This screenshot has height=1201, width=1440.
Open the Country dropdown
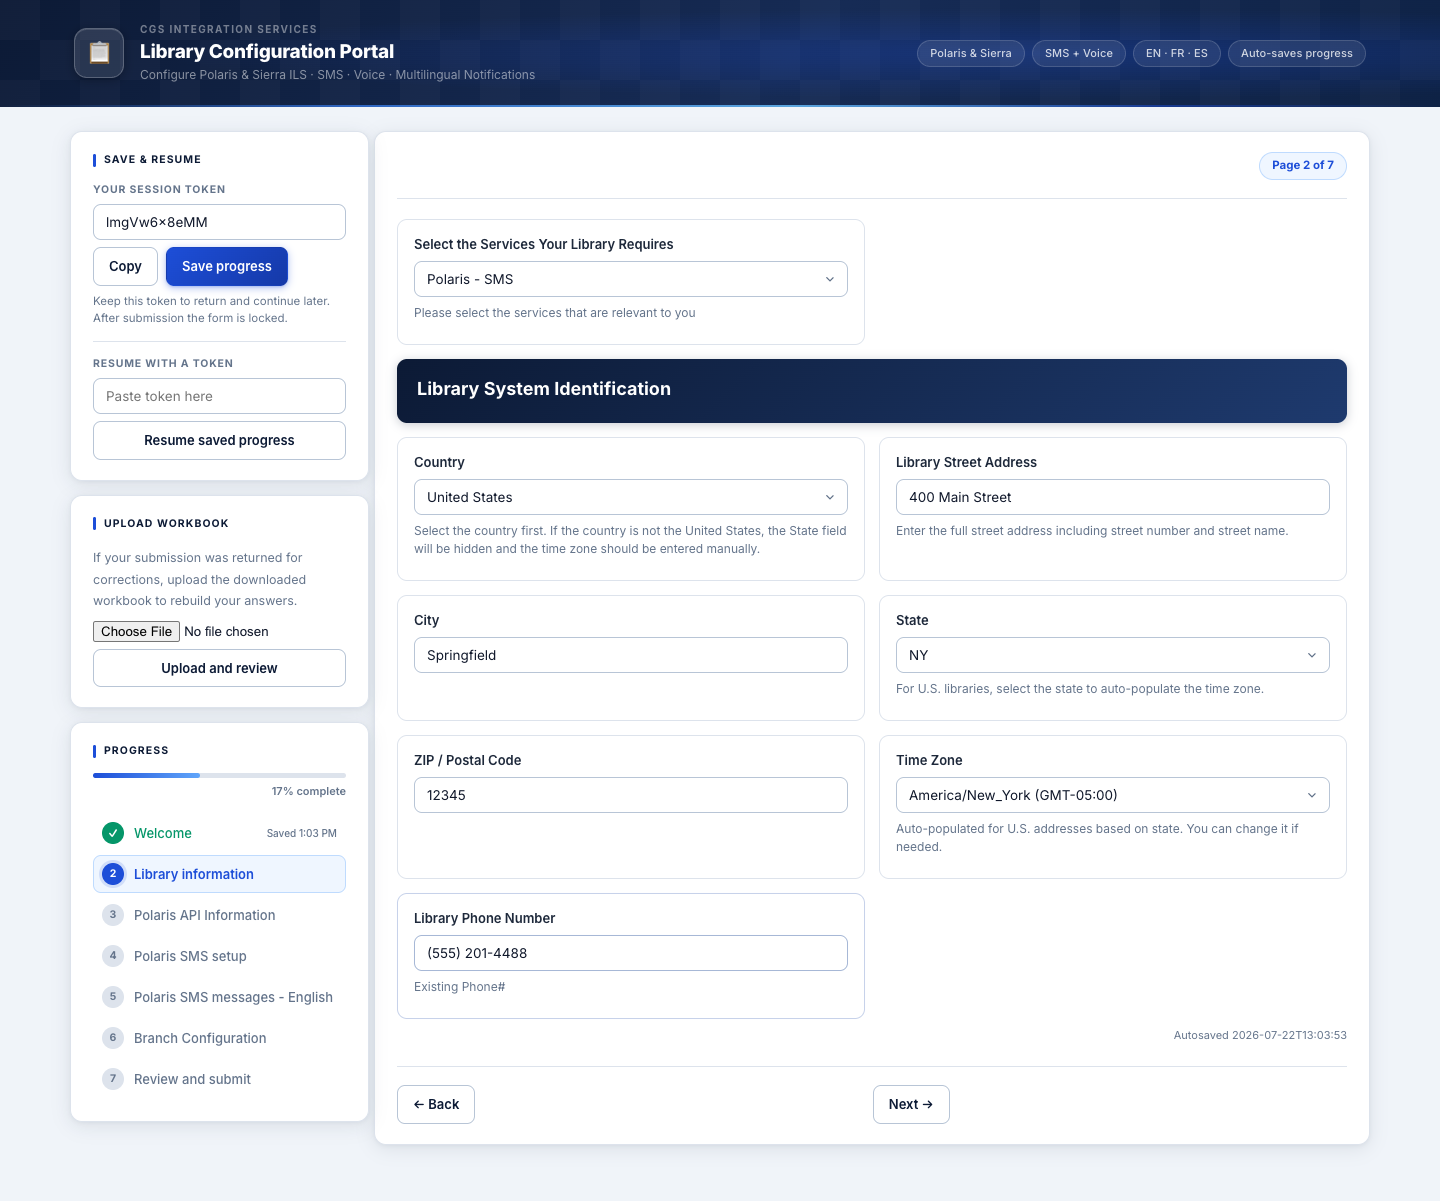(631, 497)
